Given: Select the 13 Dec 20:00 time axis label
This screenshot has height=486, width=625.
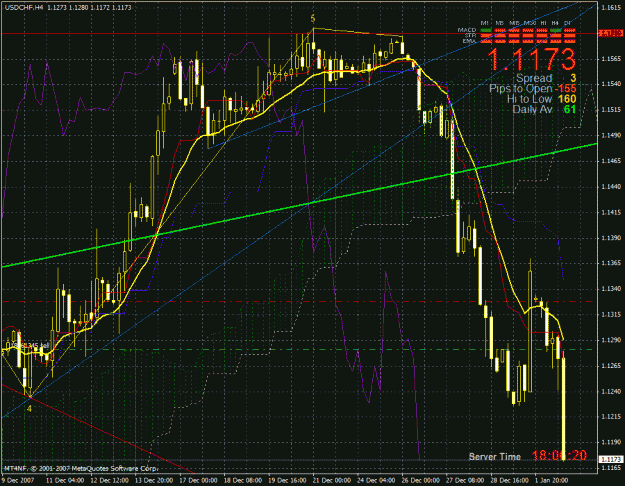Looking at the screenshot, I should pyautogui.click(x=154, y=480).
